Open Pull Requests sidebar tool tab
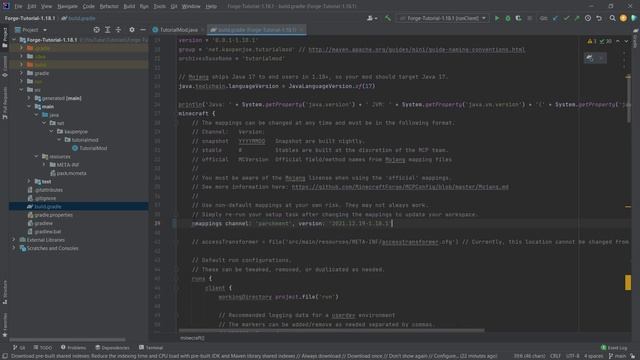Screen dimensions: 640x360 point(5,103)
